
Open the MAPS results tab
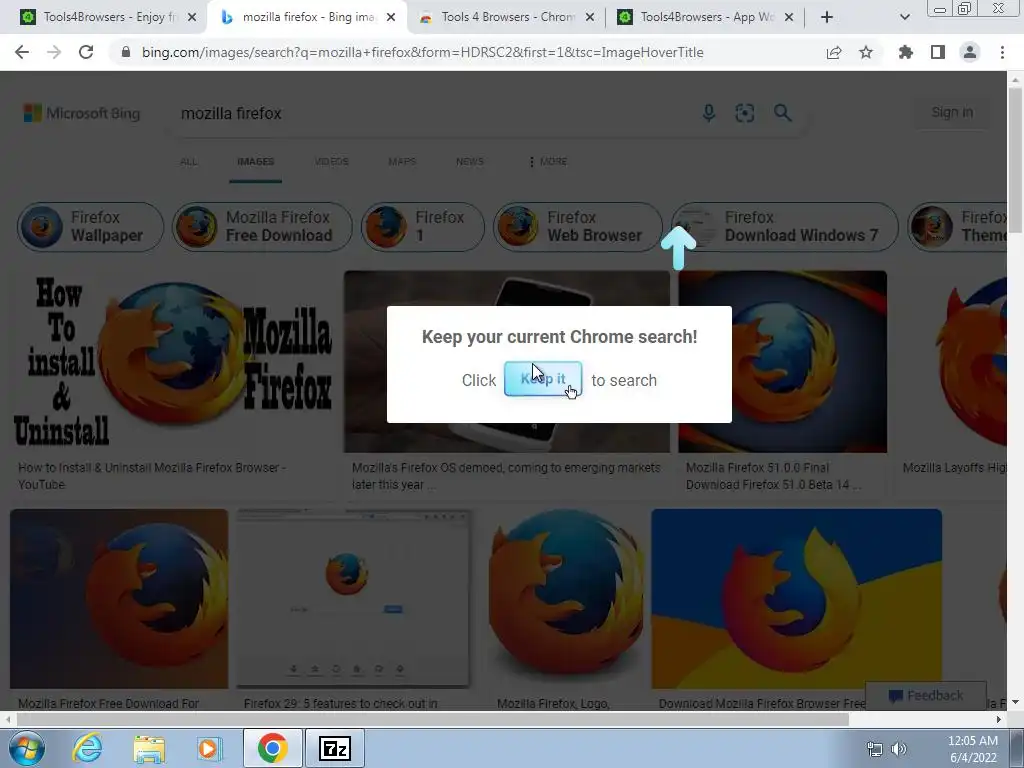[x=402, y=161]
